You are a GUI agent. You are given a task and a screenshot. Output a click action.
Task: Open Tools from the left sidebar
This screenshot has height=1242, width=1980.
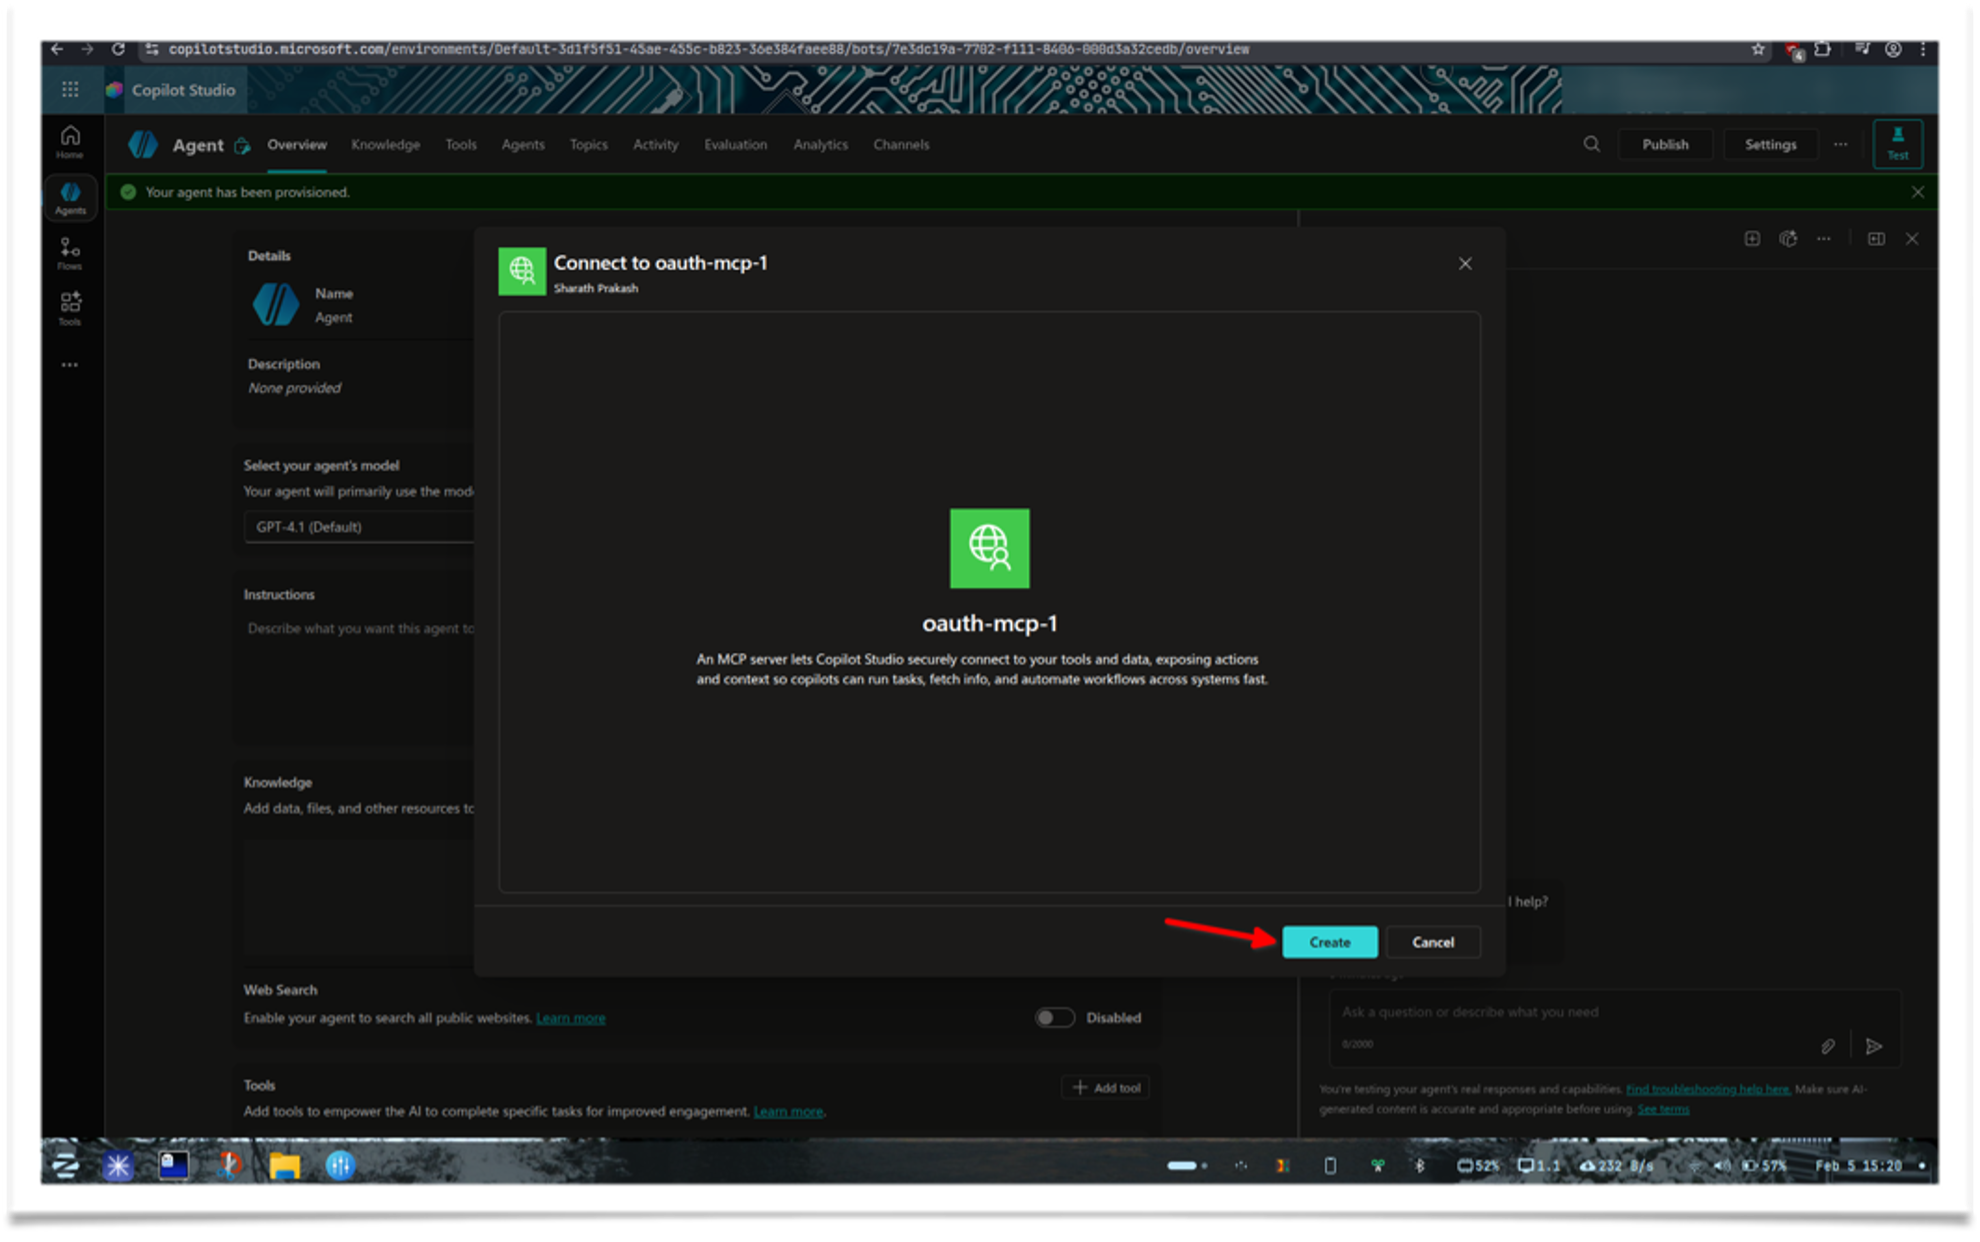pyautogui.click(x=69, y=306)
